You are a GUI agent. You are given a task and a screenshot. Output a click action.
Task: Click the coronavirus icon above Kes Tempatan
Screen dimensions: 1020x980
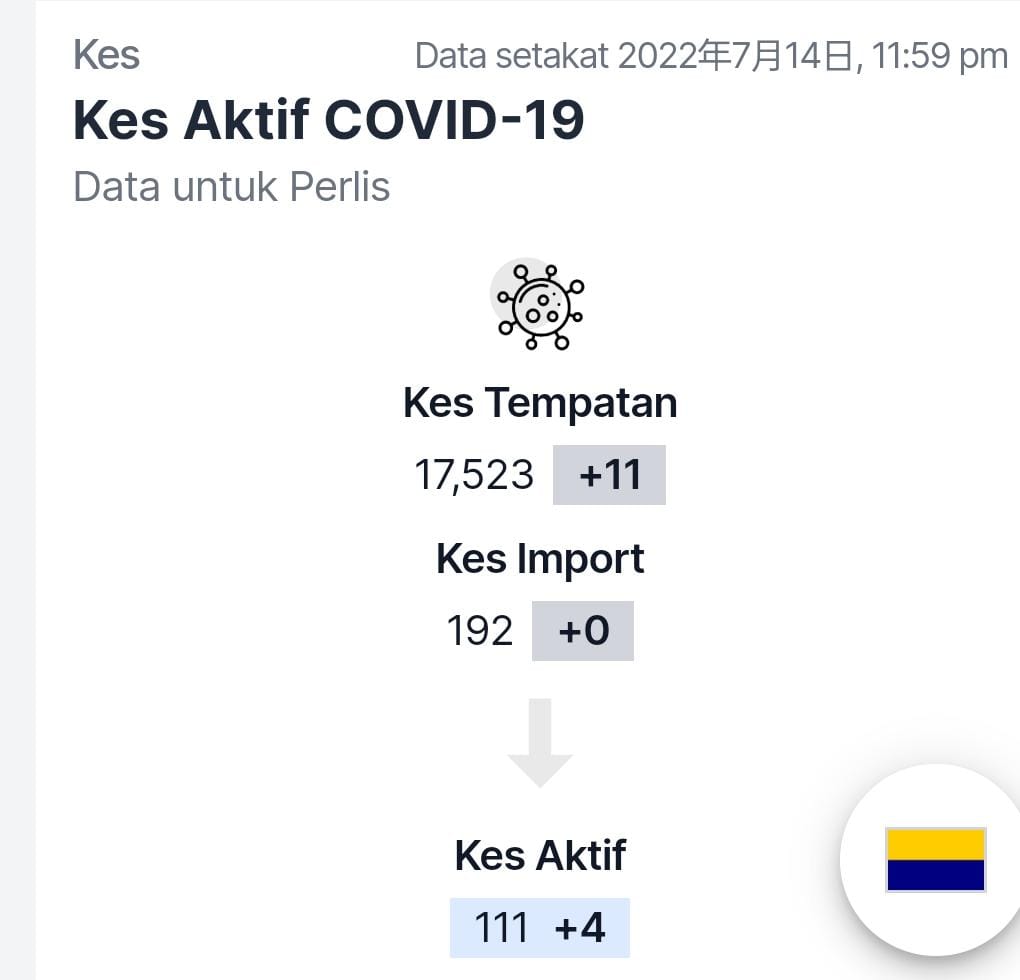[x=538, y=305]
